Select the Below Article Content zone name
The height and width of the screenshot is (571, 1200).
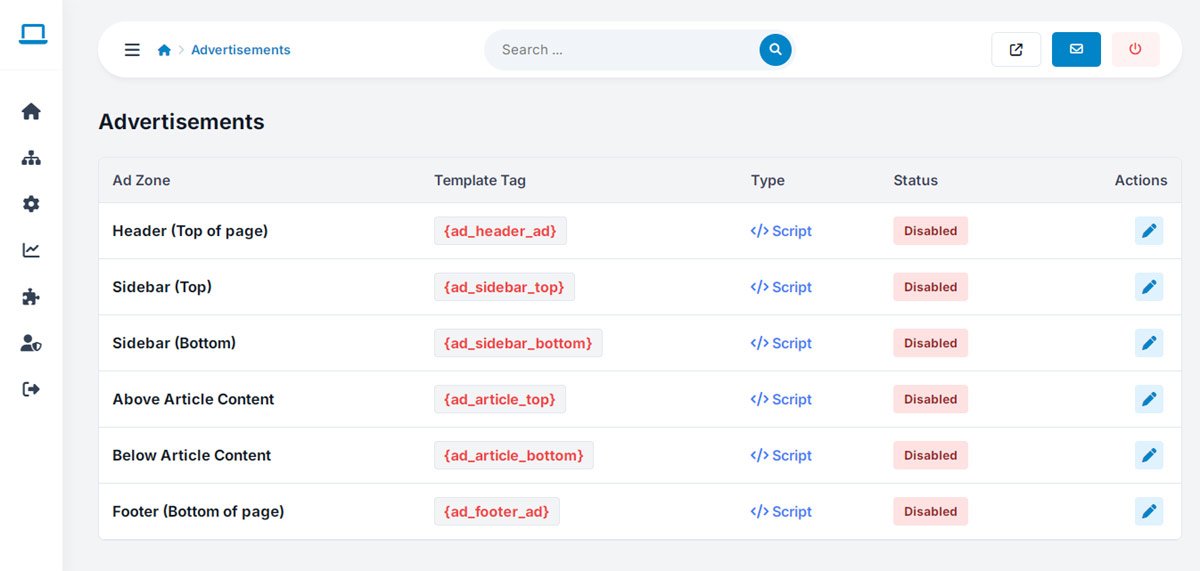(x=192, y=455)
